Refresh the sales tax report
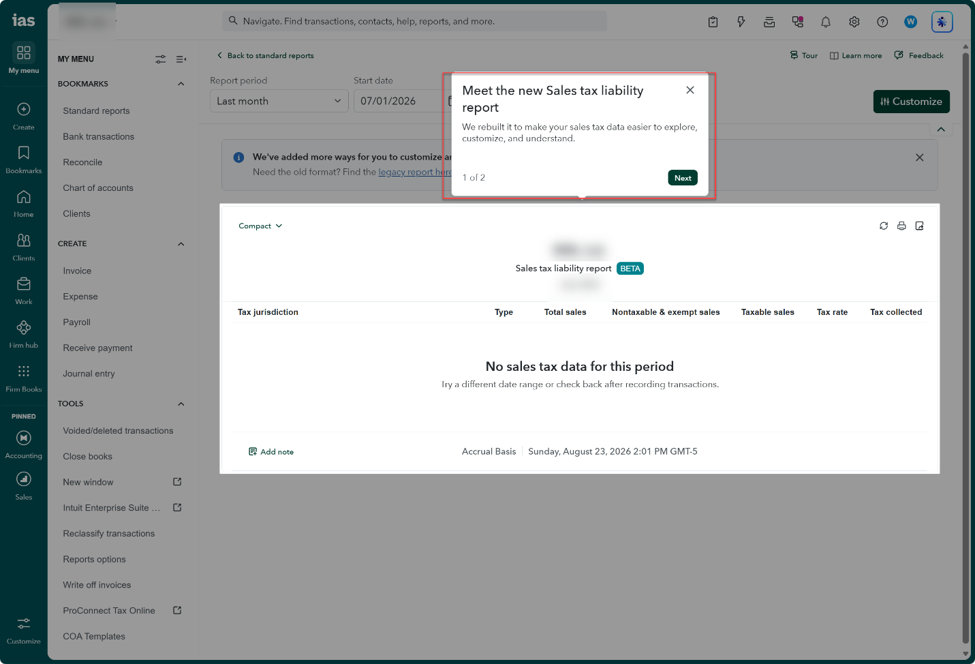The height and width of the screenshot is (664, 975). click(884, 226)
